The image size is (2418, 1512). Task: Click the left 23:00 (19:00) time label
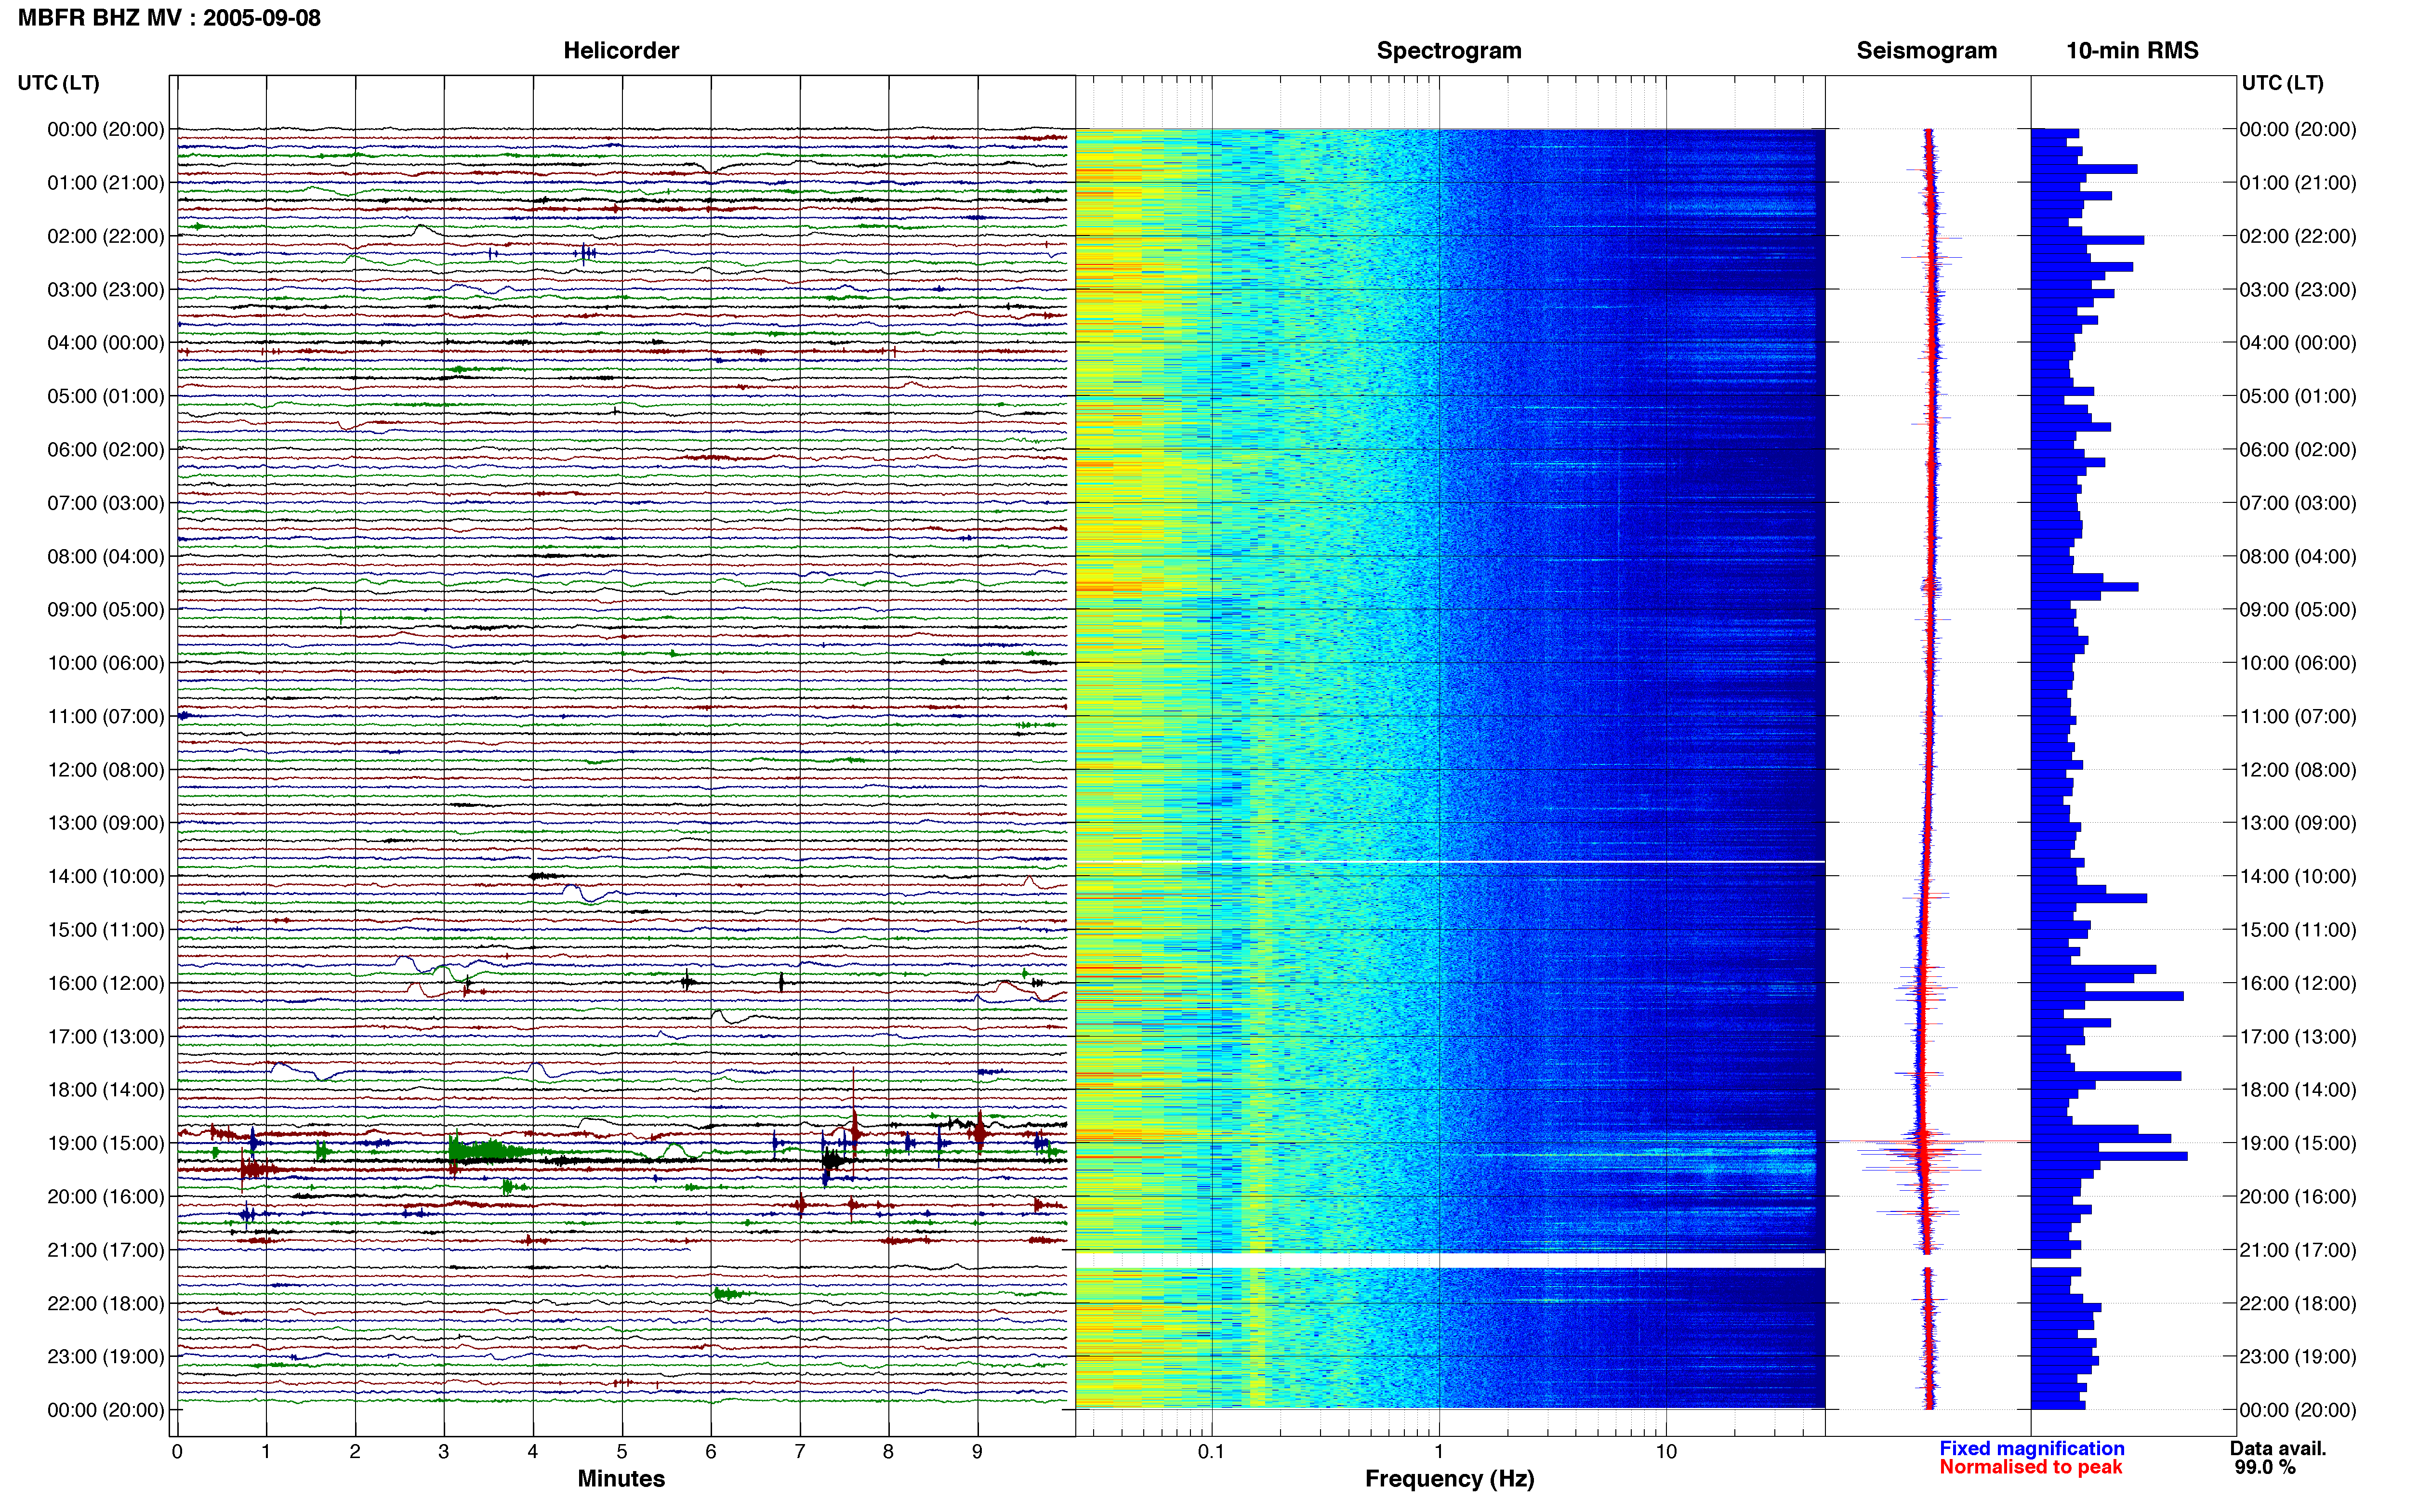[106, 1356]
